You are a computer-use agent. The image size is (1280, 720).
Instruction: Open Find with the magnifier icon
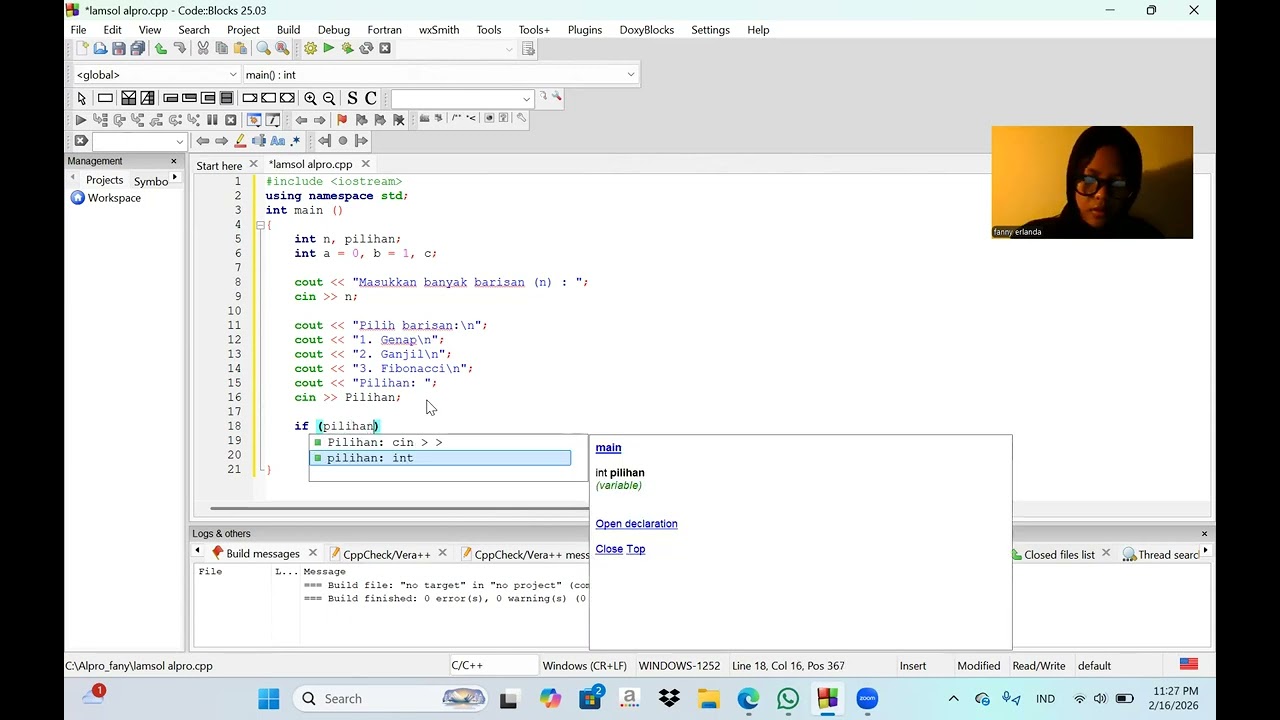[263, 48]
